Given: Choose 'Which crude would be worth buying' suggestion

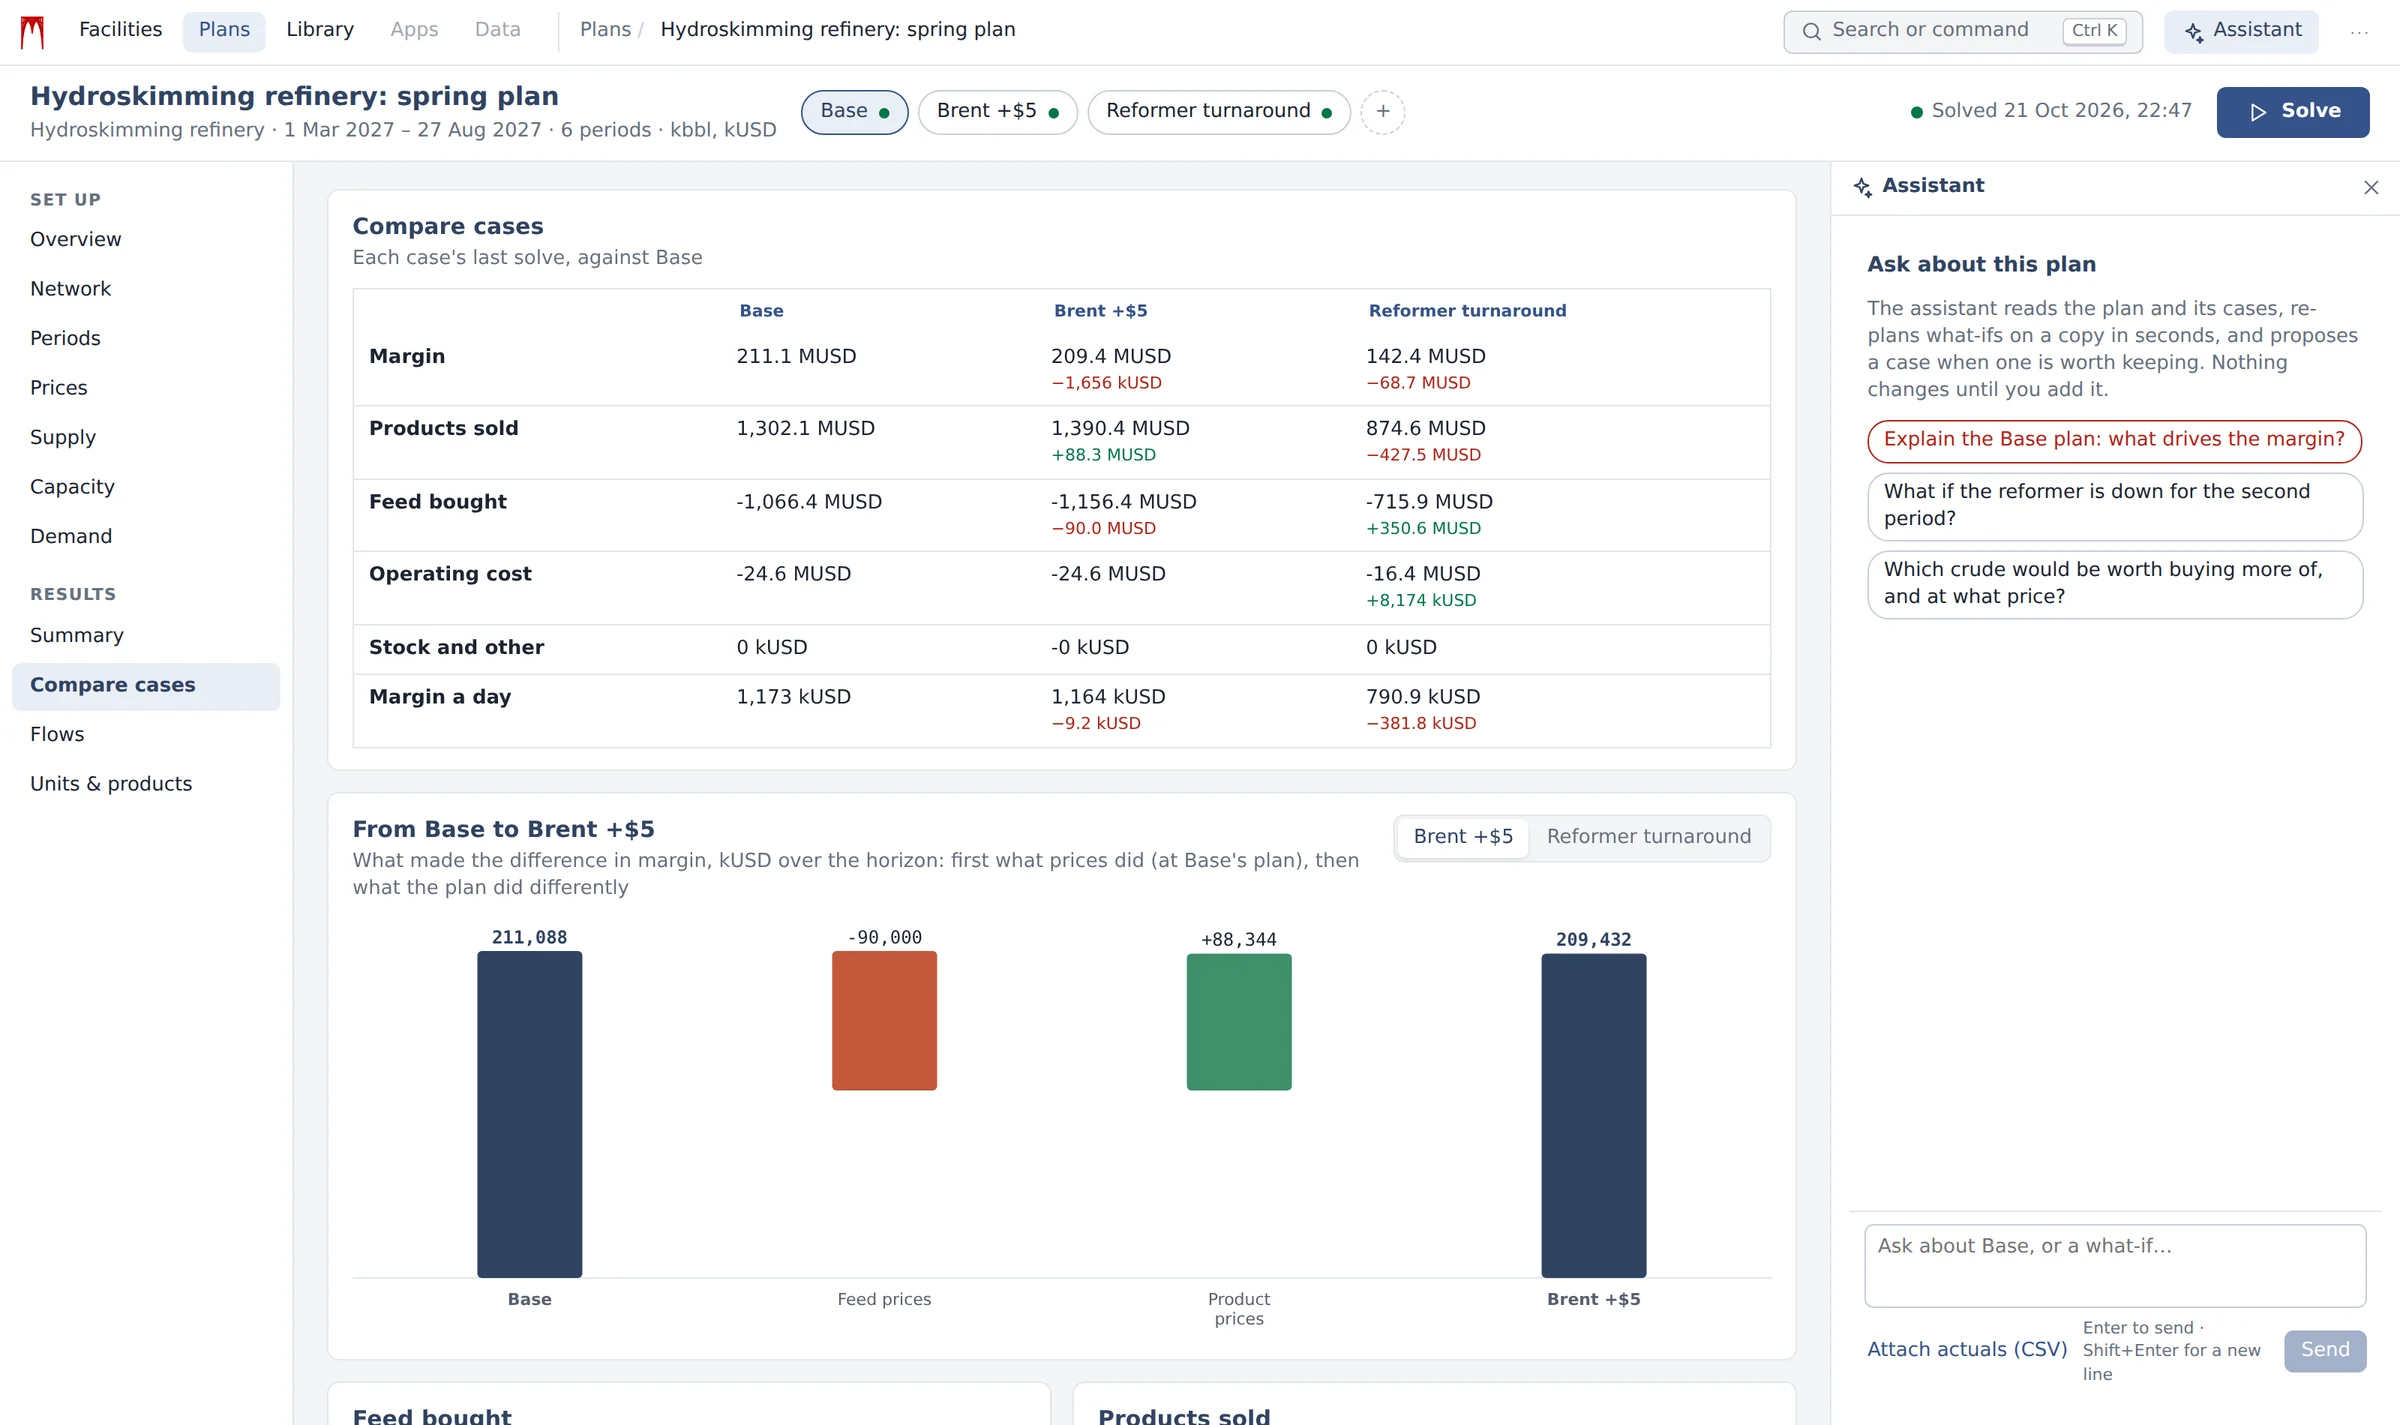Looking at the screenshot, I should (2114, 584).
